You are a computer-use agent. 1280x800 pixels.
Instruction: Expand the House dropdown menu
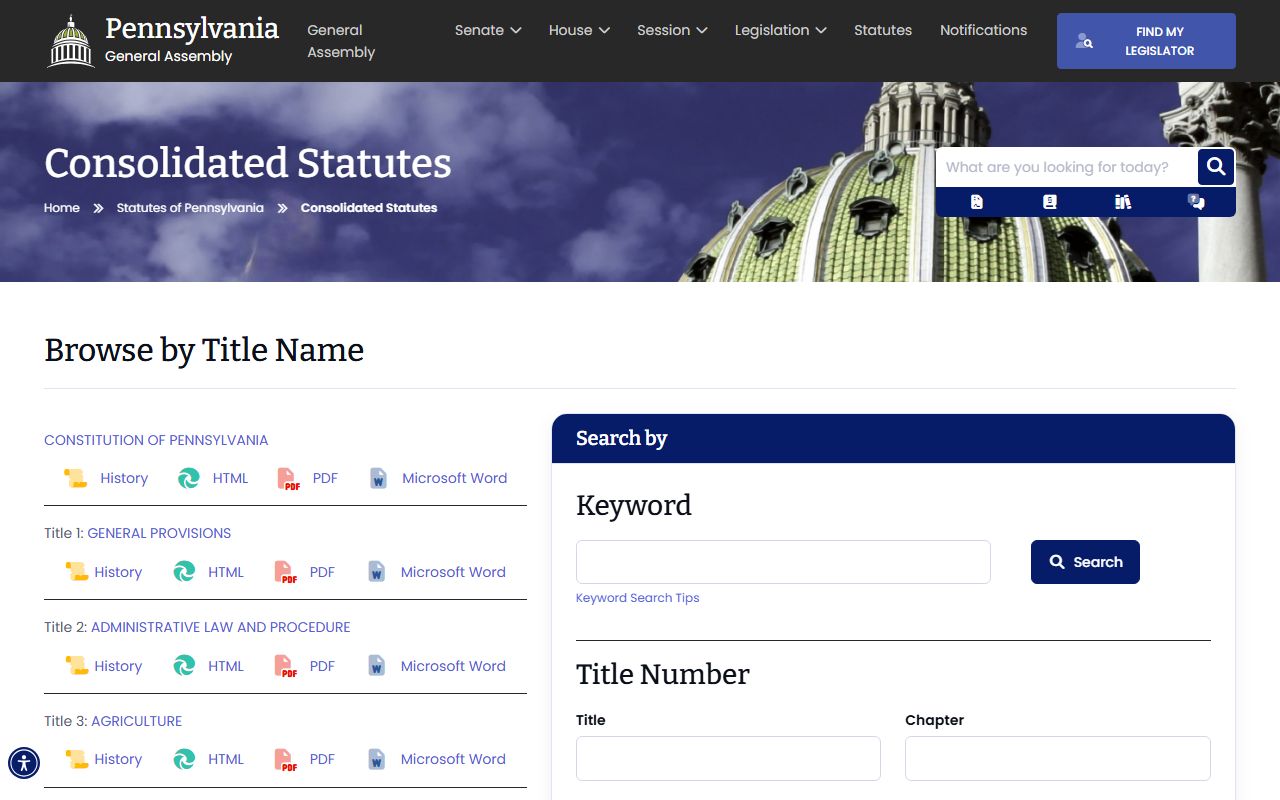[579, 30]
